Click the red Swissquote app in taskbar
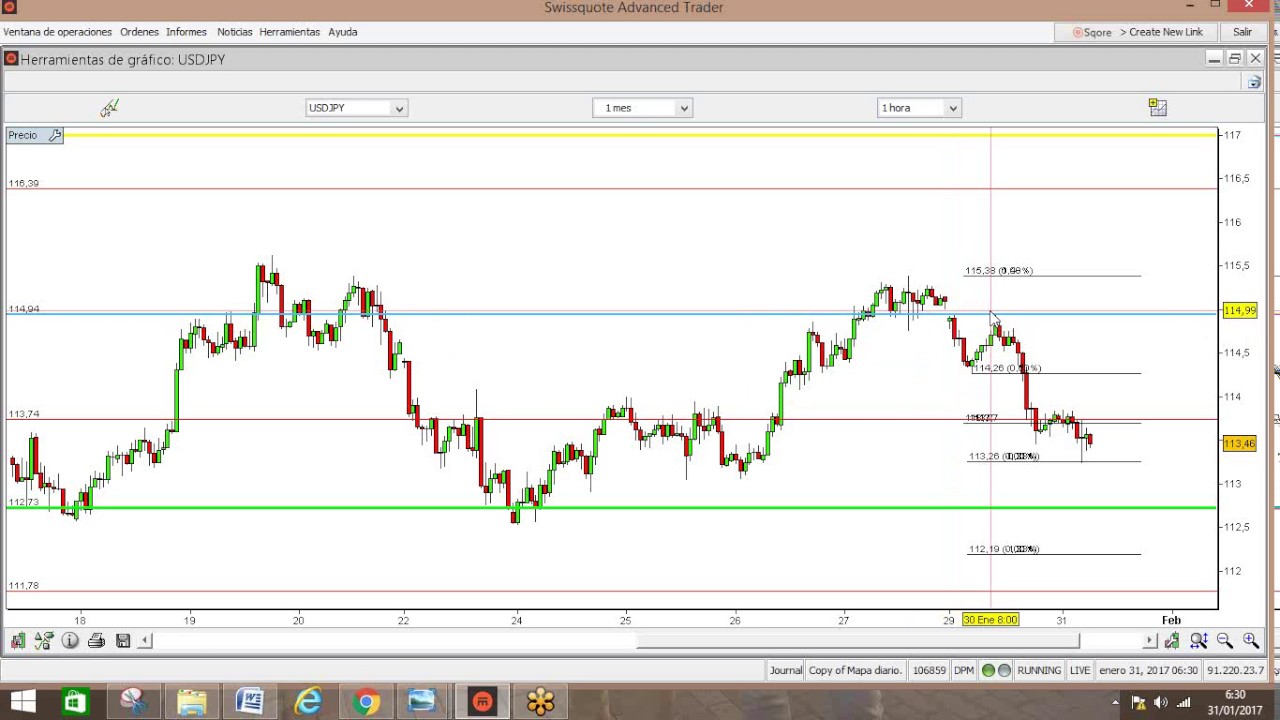The height and width of the screenshot is (720, 1280). coord(483,702)
